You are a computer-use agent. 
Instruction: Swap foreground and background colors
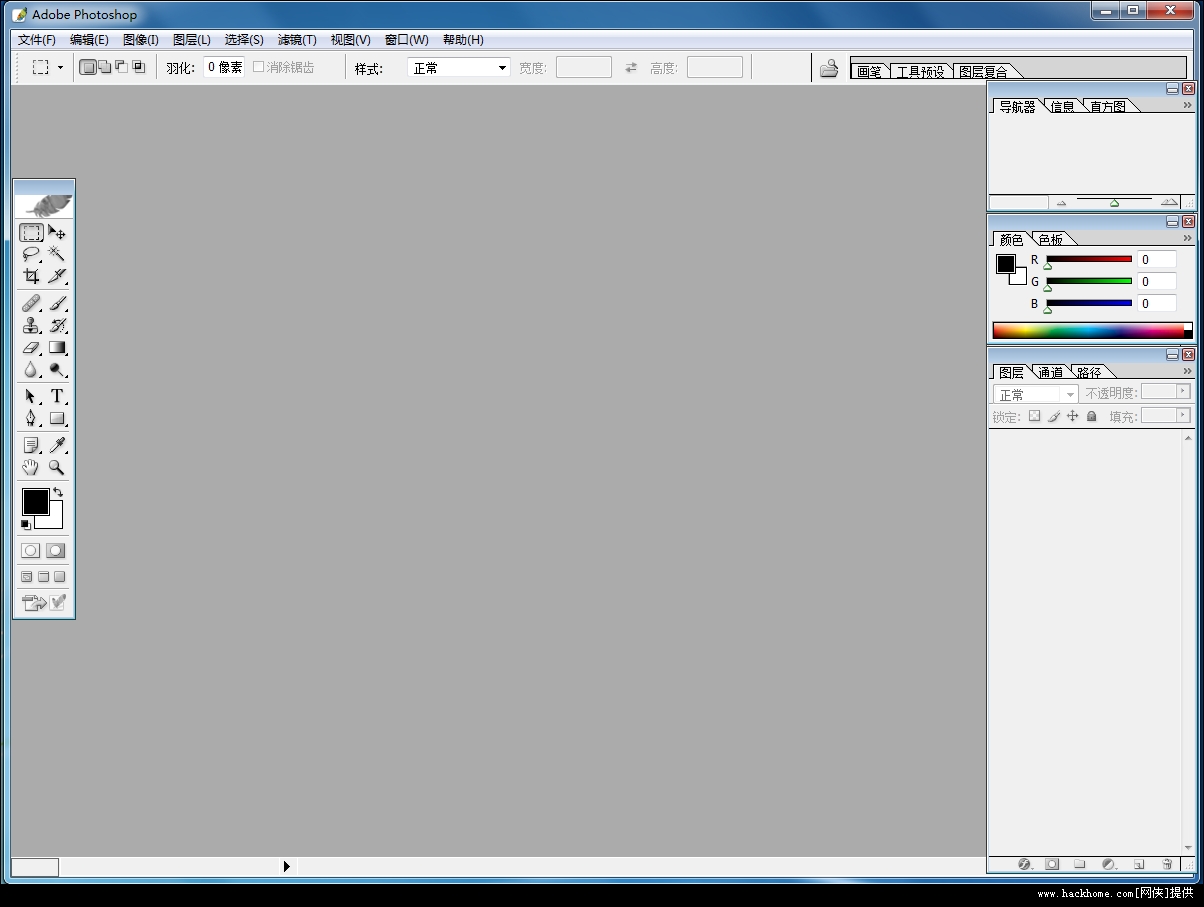[x=58, y=491]
